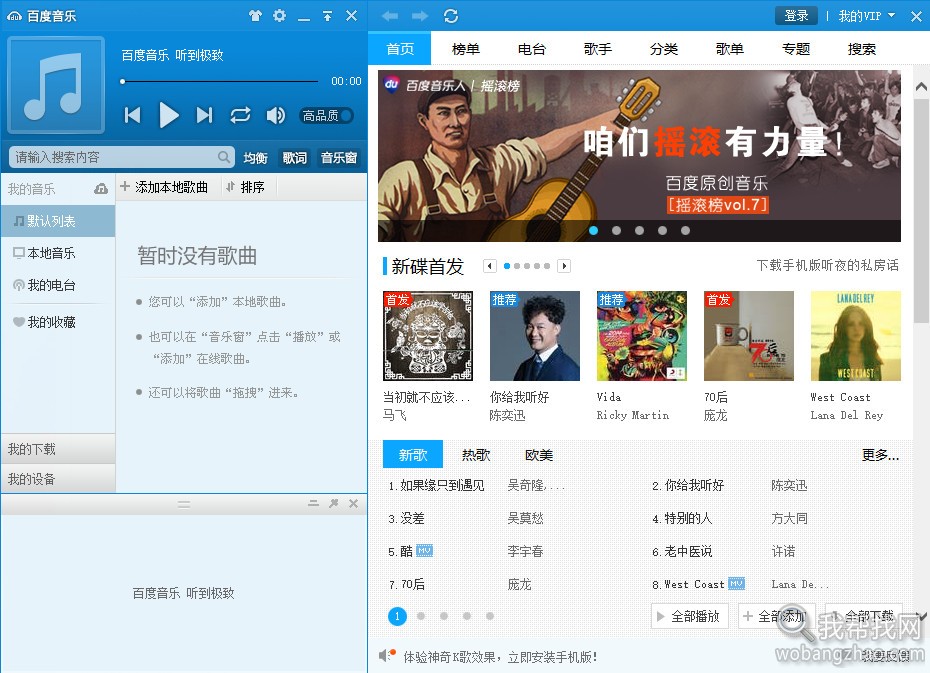Click the search magnifier icon

pos(224,157)
